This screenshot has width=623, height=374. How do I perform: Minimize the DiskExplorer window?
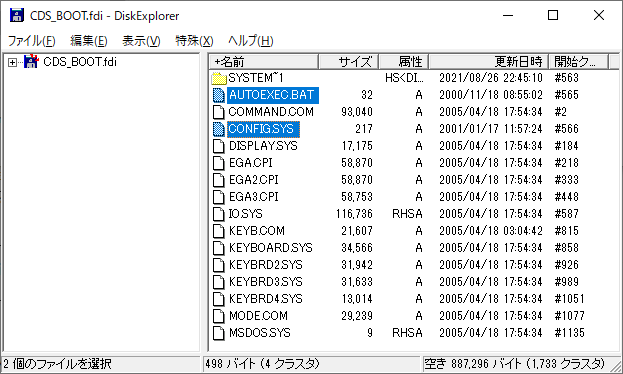508,16
